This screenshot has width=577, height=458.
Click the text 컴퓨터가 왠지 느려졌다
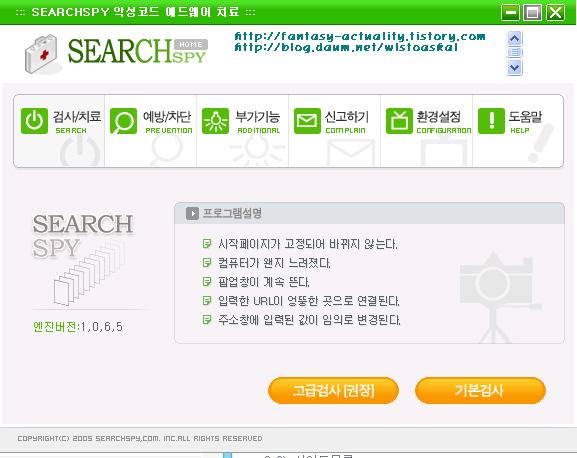point(274,263)
